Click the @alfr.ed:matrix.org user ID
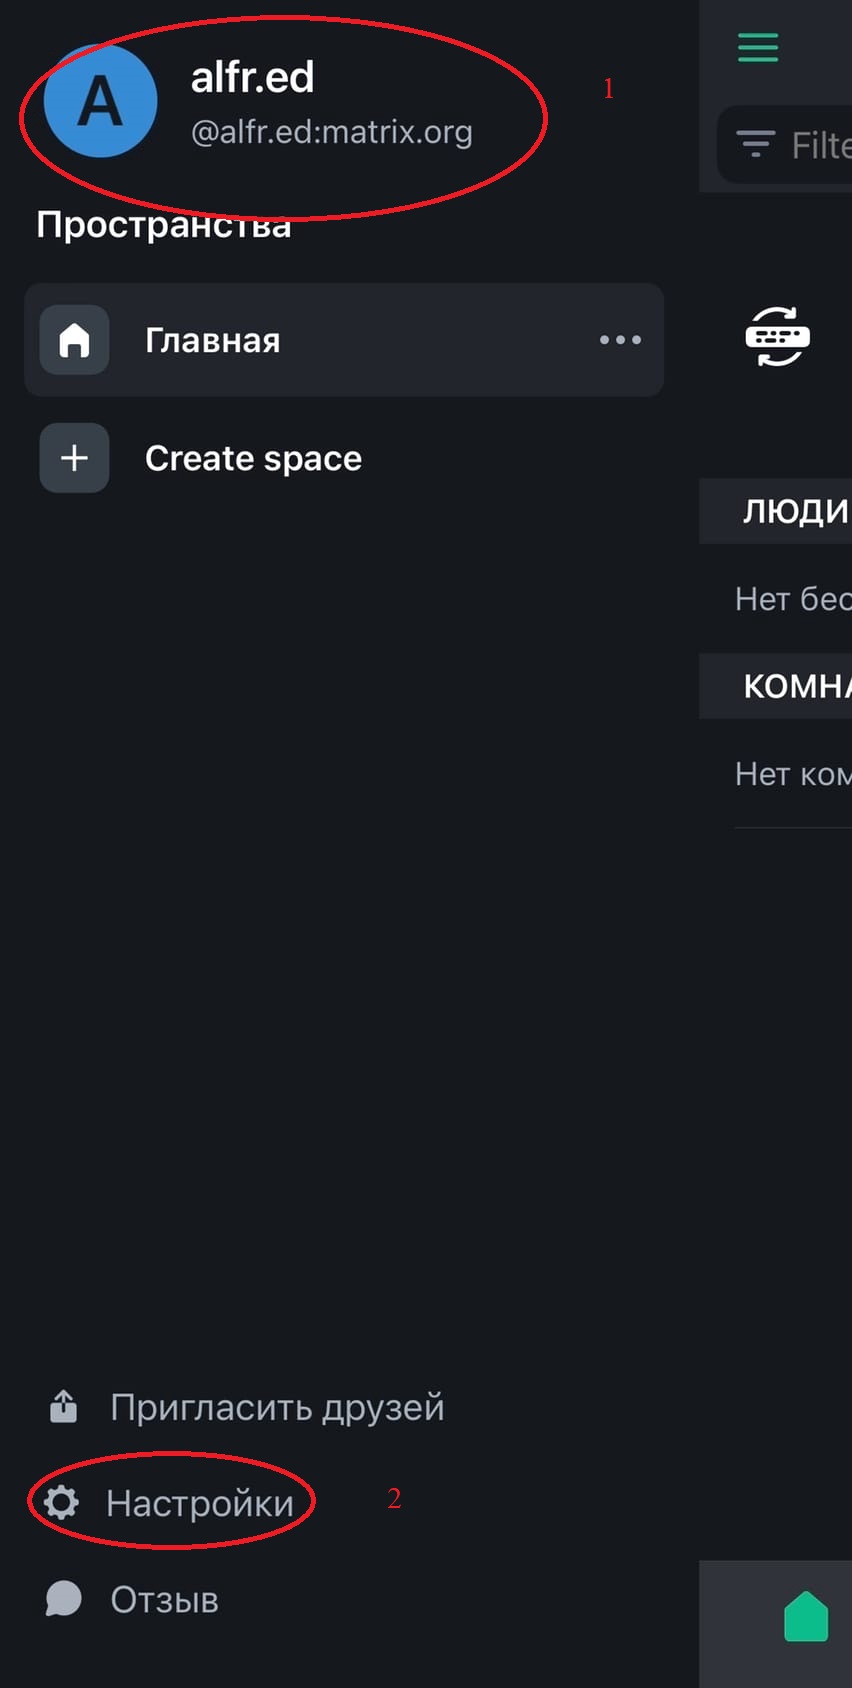Image resolution: width=852 pixels, height=1688 pixels. 331,132
